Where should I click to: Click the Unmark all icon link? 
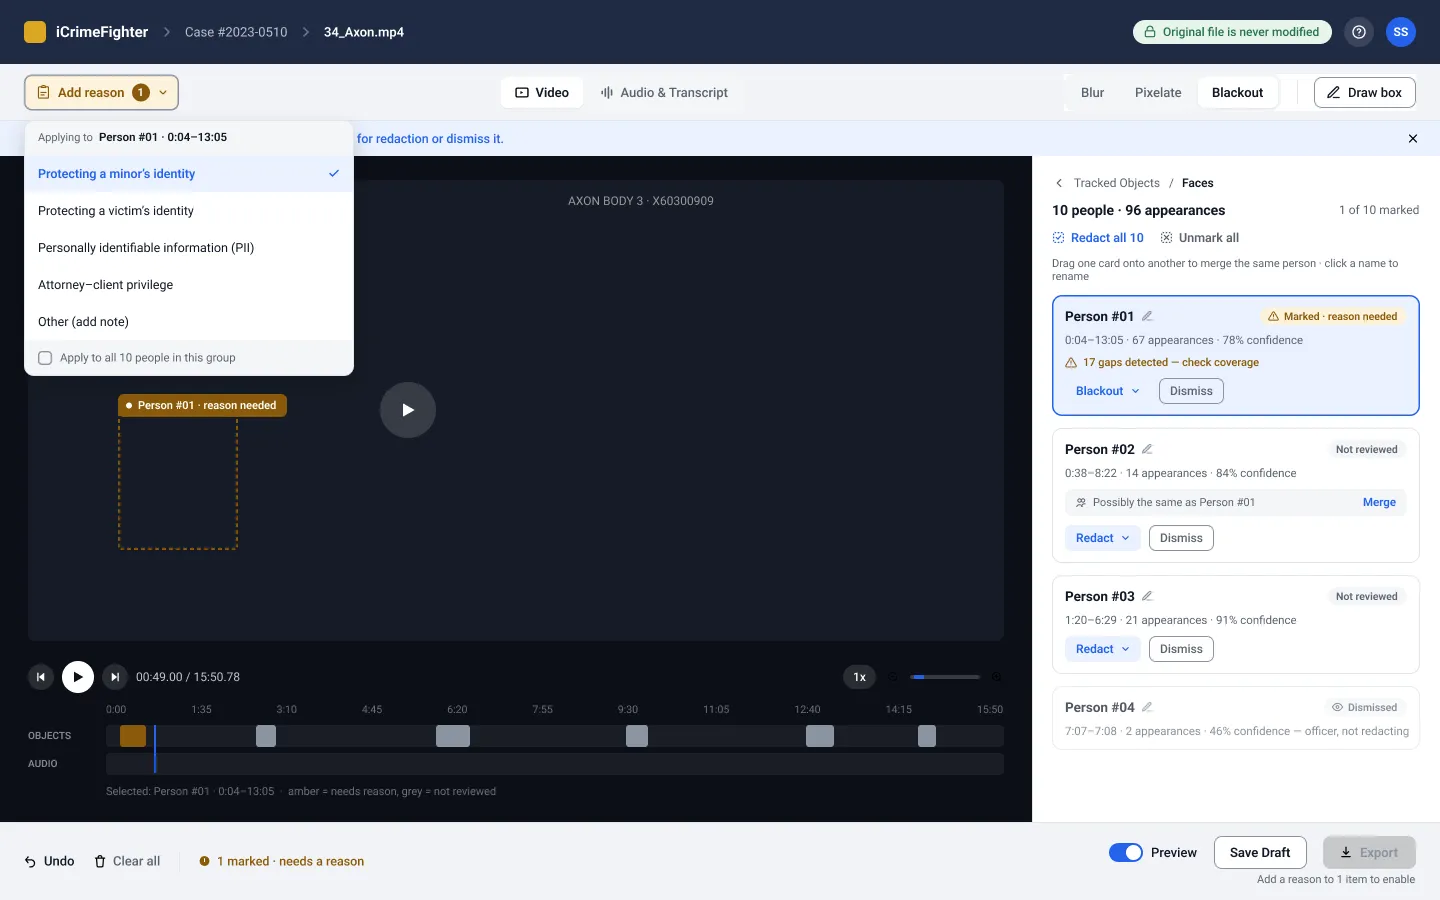[1200, 238]
